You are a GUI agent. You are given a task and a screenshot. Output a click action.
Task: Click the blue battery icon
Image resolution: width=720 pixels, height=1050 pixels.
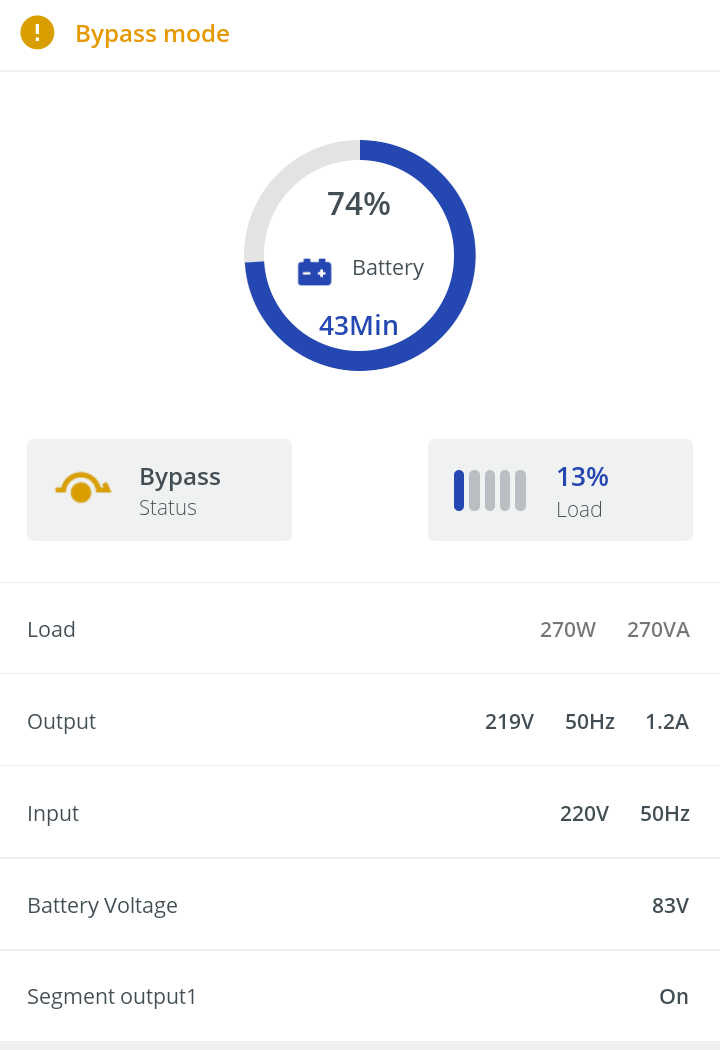click(315, 271)
